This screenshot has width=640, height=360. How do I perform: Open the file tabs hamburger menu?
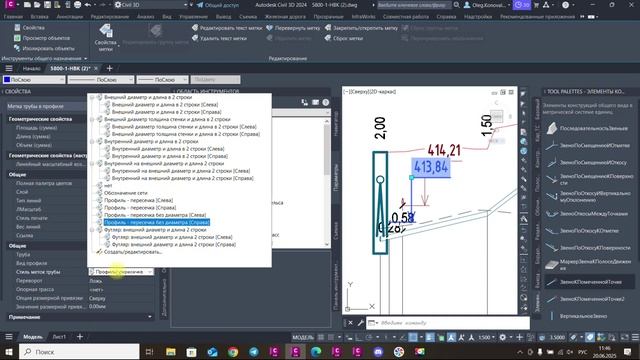coord(9,68)
